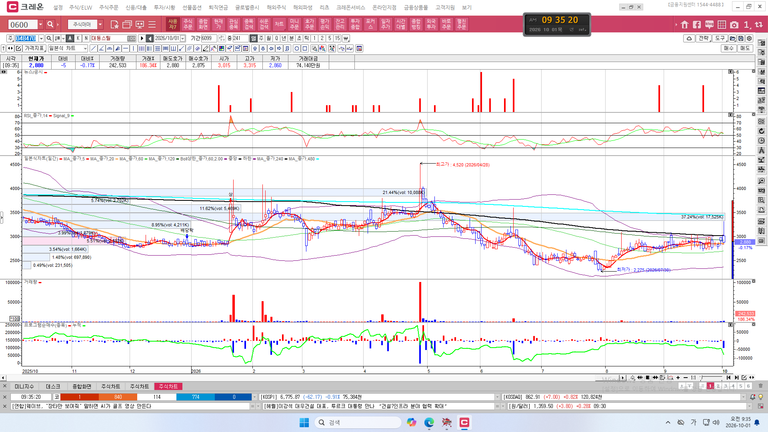Open the Windows Start menu
Screen dimensions: 768x432
pos(304,422)
